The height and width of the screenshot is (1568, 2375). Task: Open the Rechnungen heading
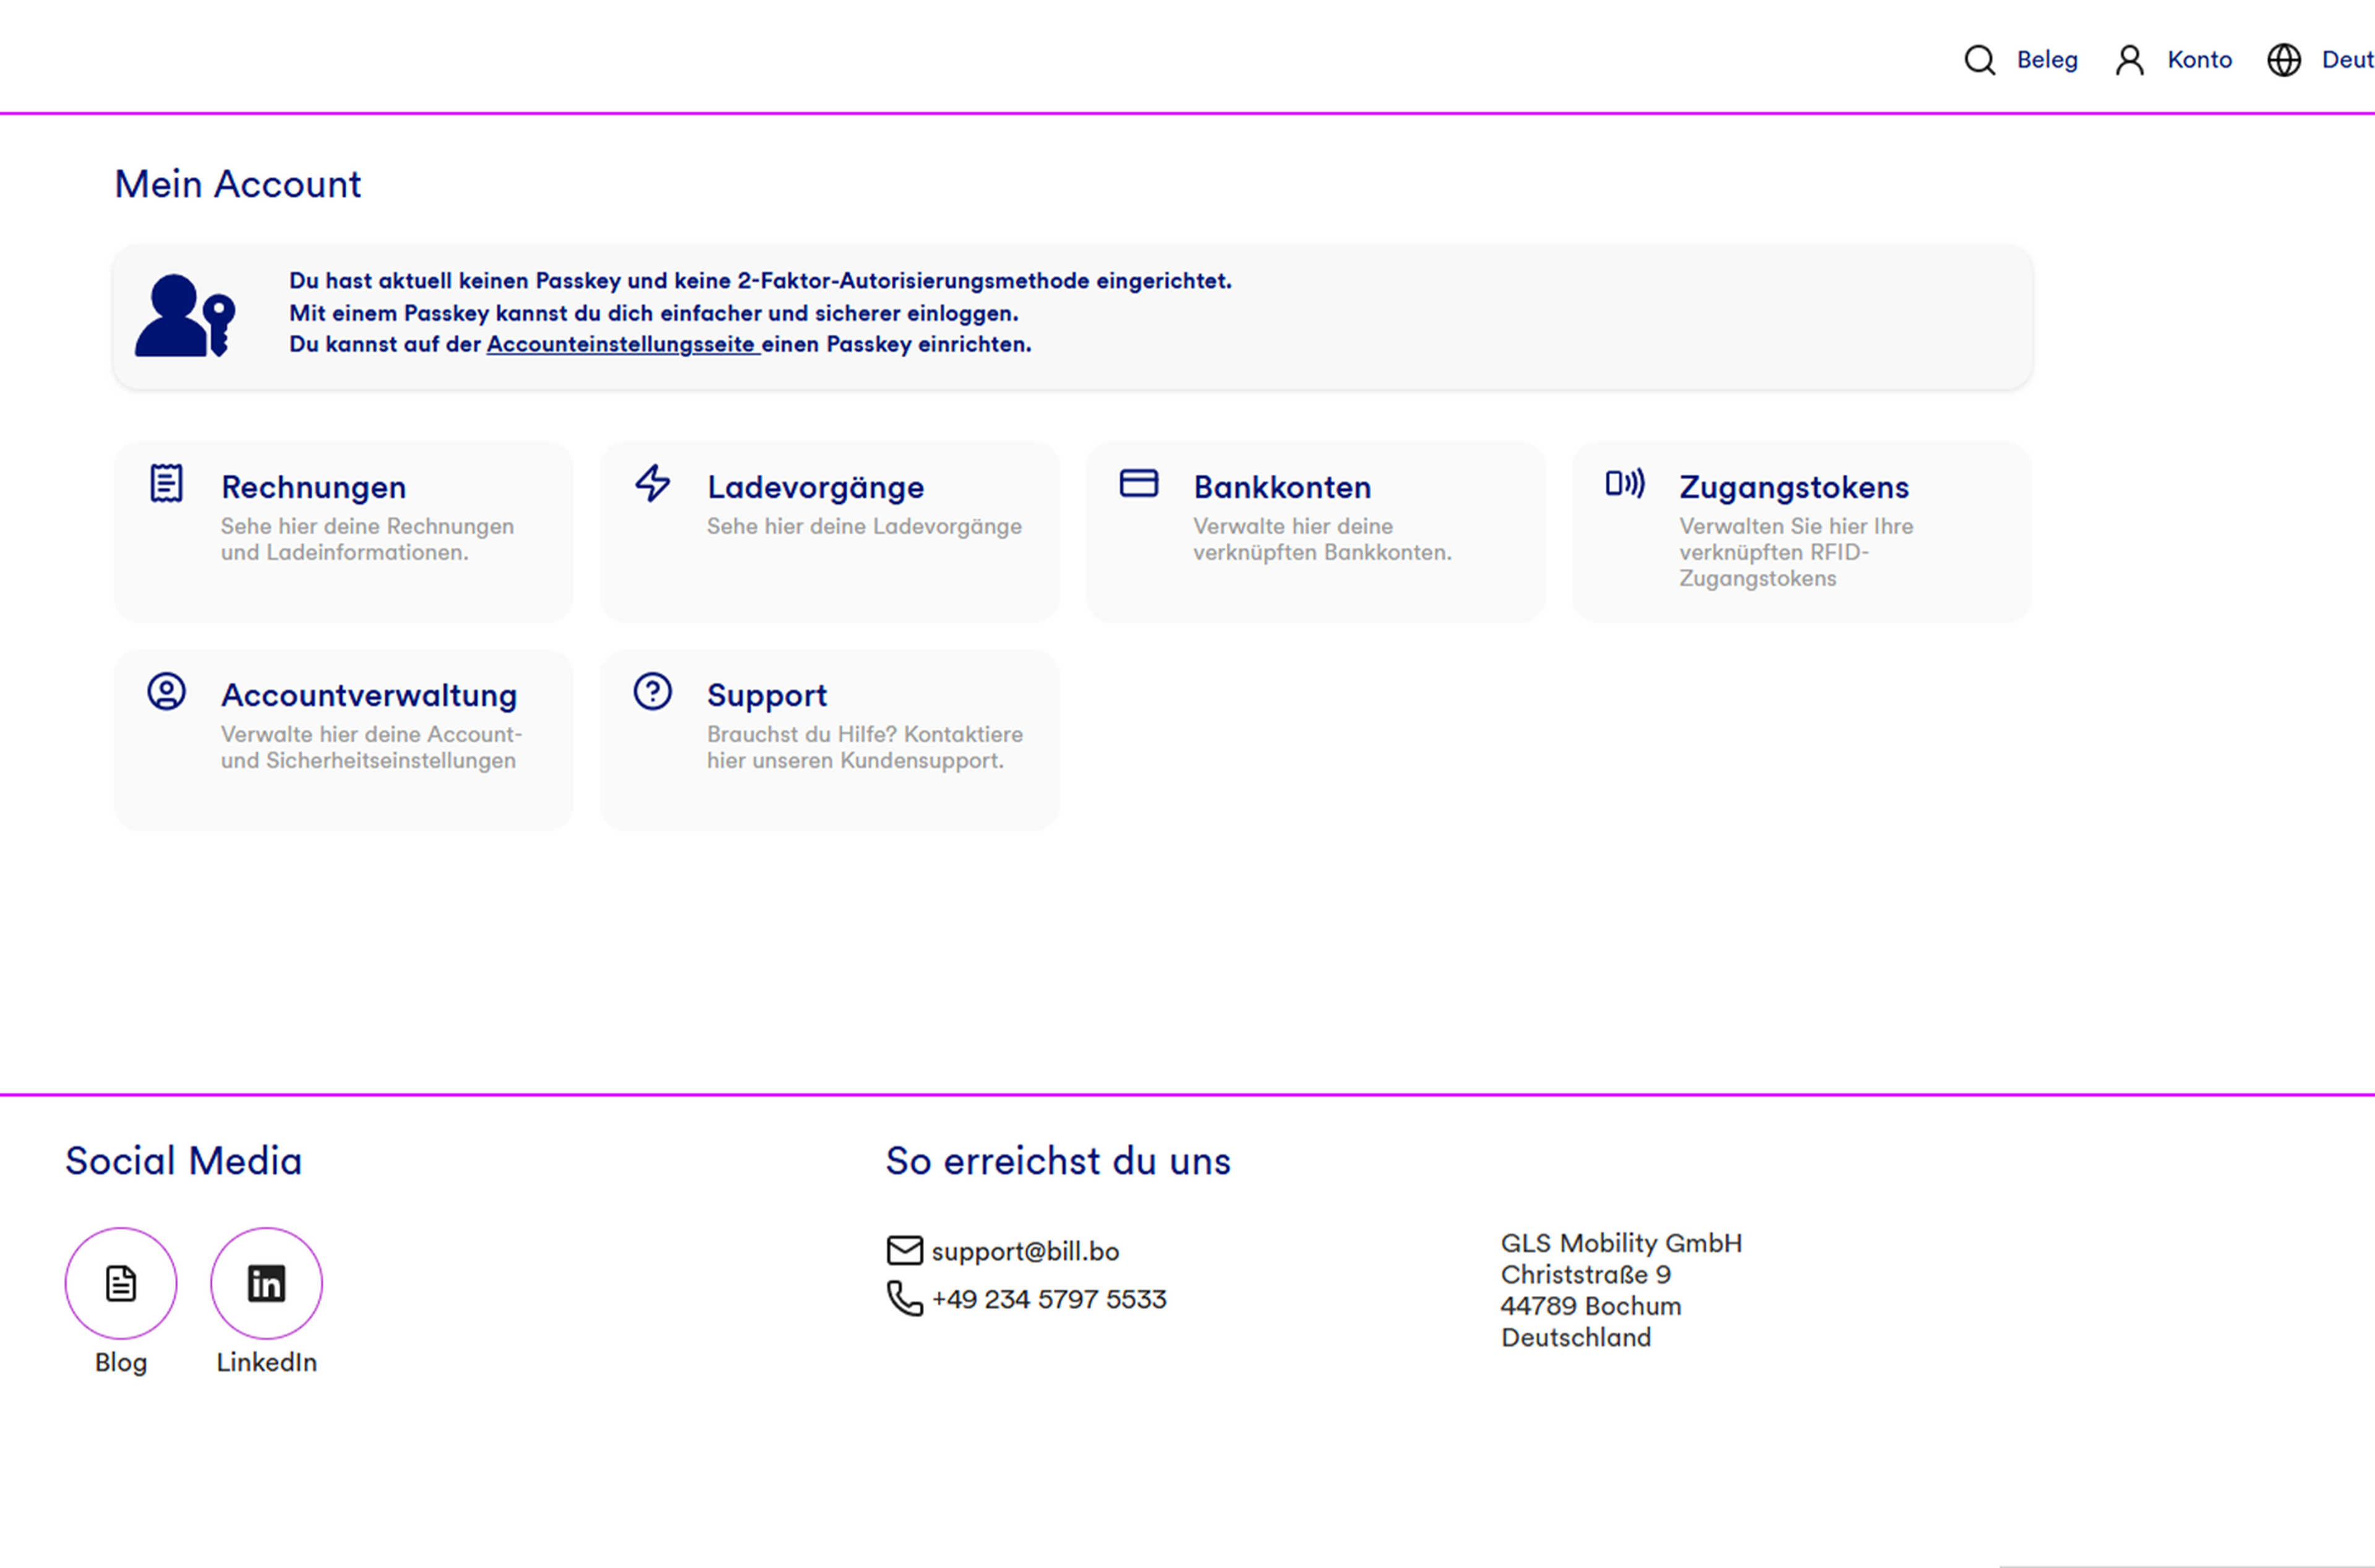pos(313,487)
